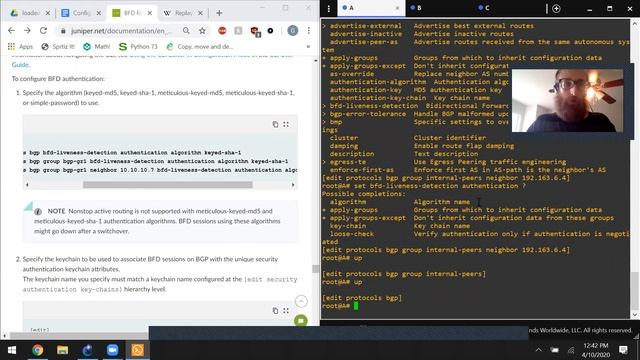Image resolution: width=640 pixels, height=360 pixels.
Task: Bookmark this page with the star icon
Action: coord(202,31)
